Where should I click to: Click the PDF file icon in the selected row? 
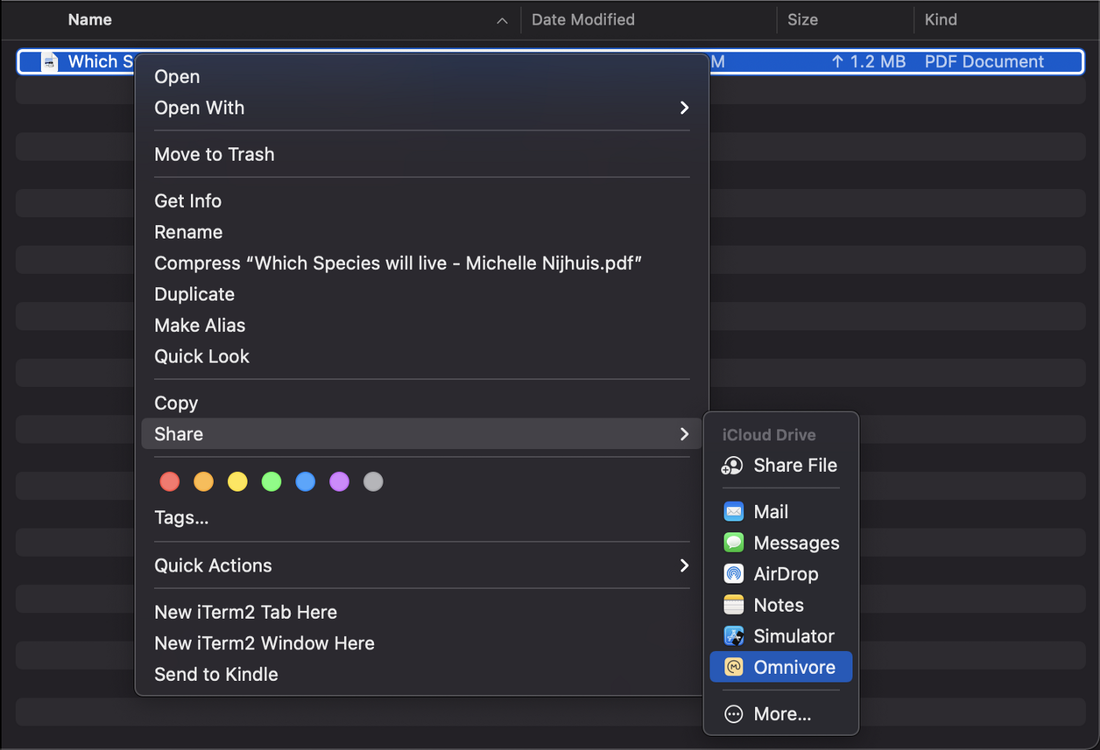(x=49, y=62)
